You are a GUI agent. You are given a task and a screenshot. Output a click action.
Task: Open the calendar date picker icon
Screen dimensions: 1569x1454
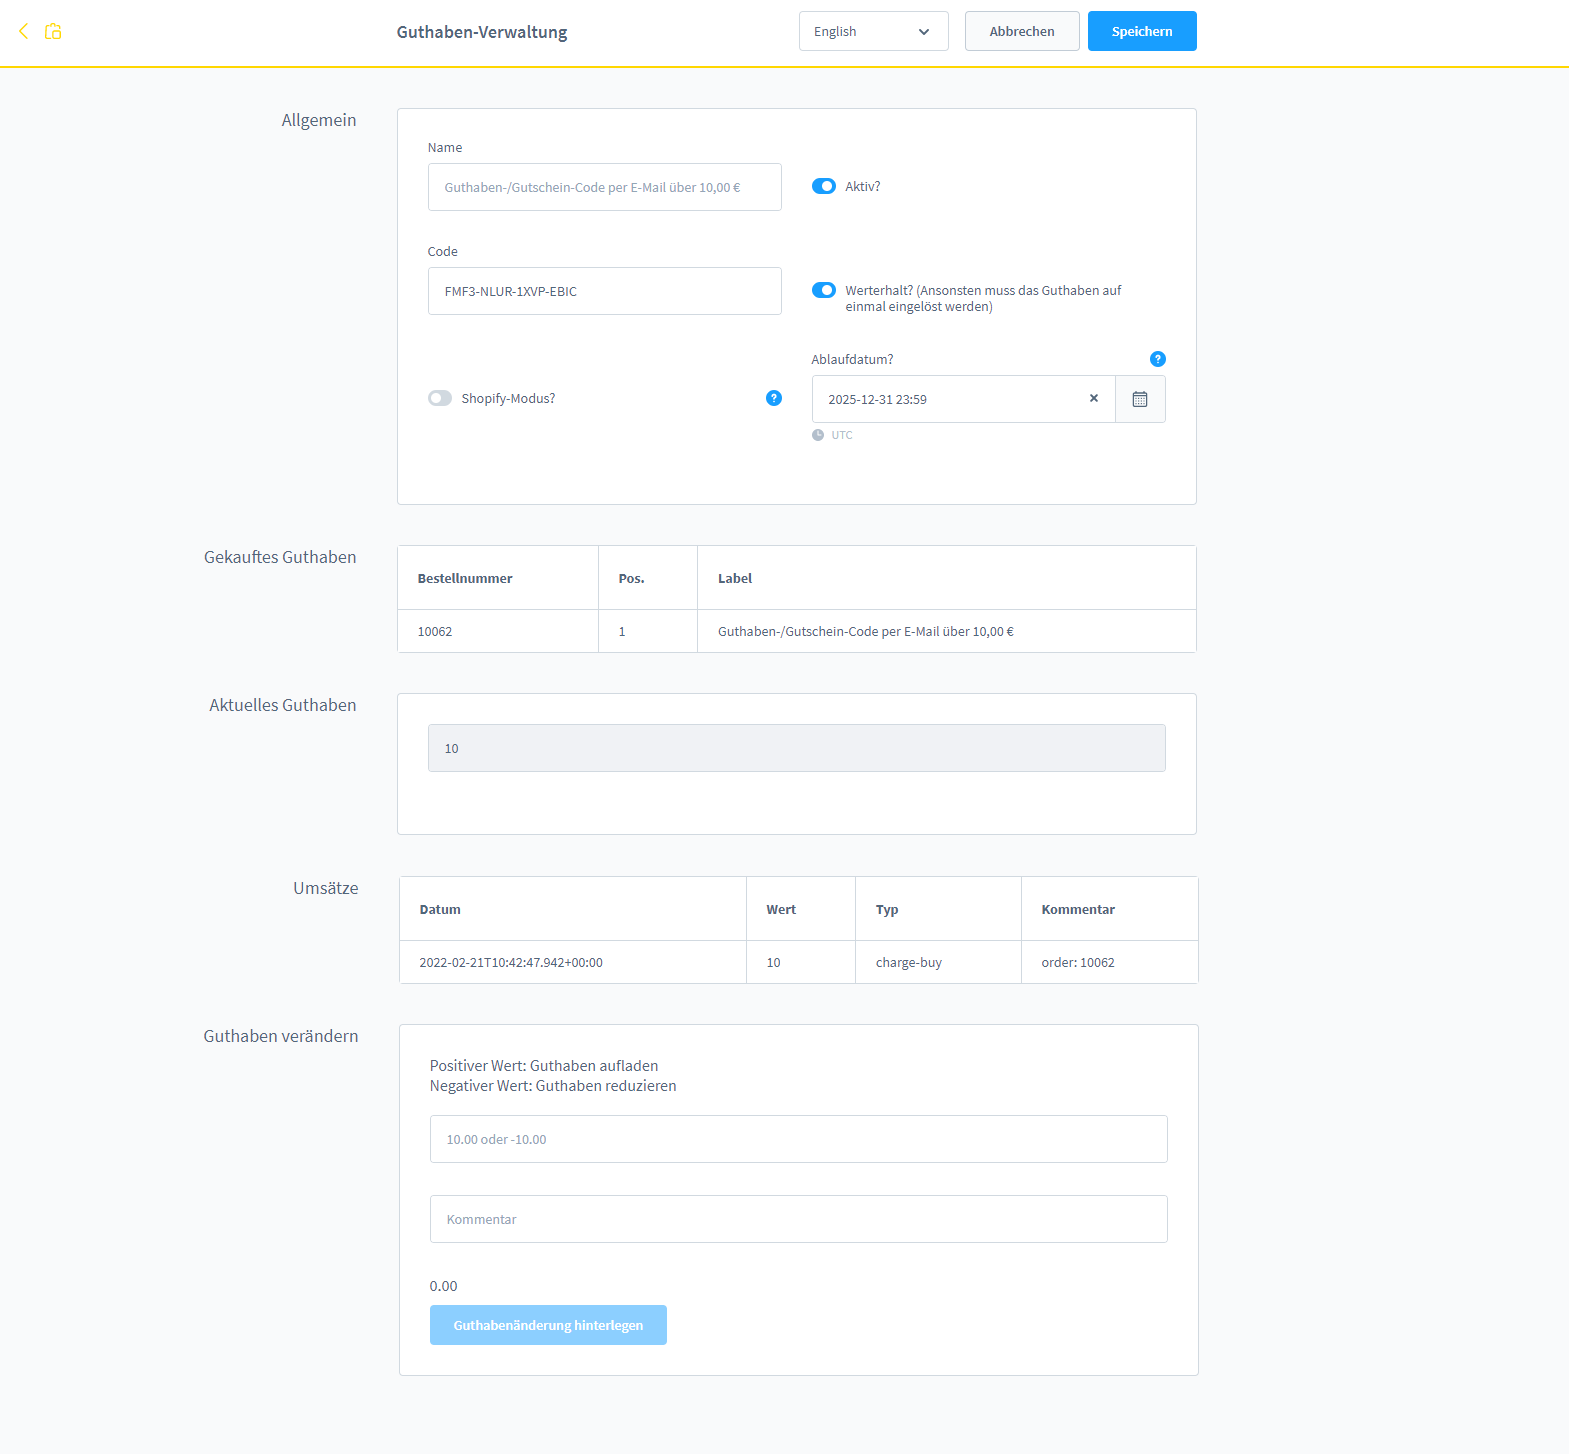pyautogui.click(x=1139, y=399)
